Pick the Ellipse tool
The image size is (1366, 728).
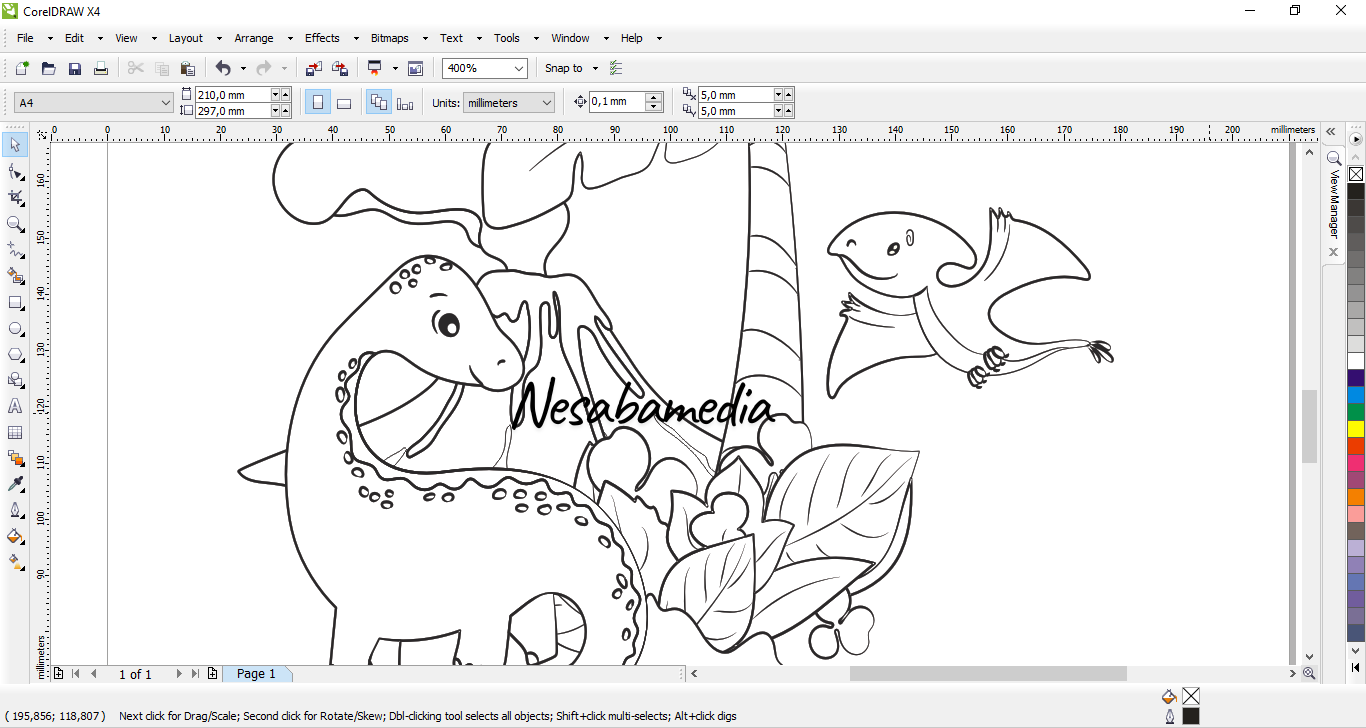point(15,328)
